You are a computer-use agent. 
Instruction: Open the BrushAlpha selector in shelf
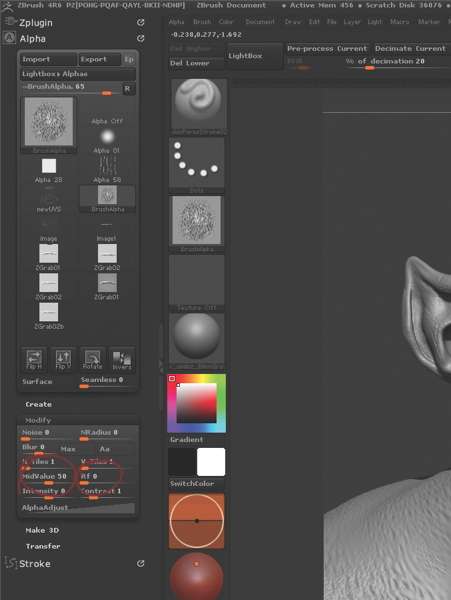pos(197,224)
